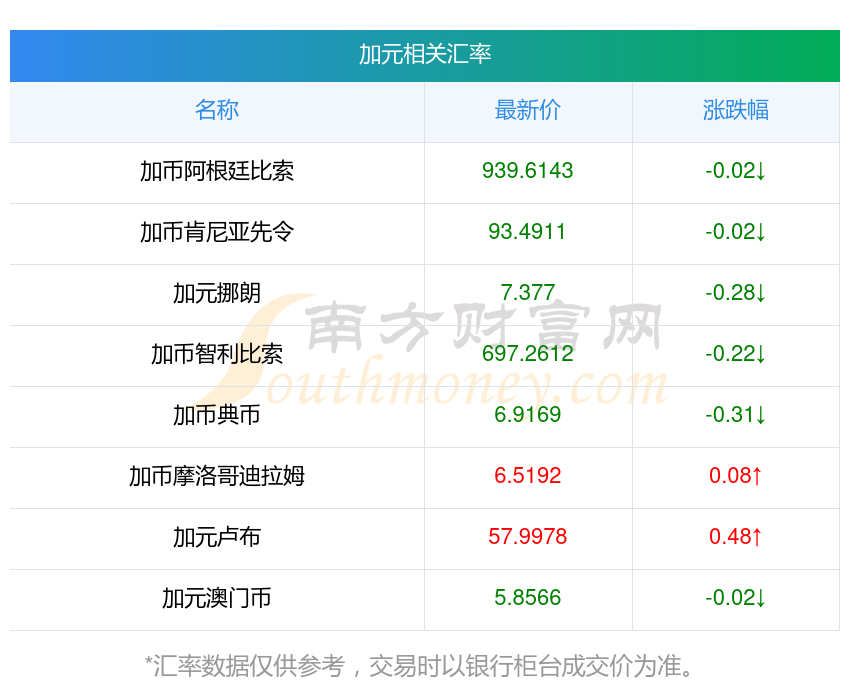The image size is (850, 698).
Task: Select the 加元澳门币 row name
Action: pyautogui.click(x=217, y=598)
